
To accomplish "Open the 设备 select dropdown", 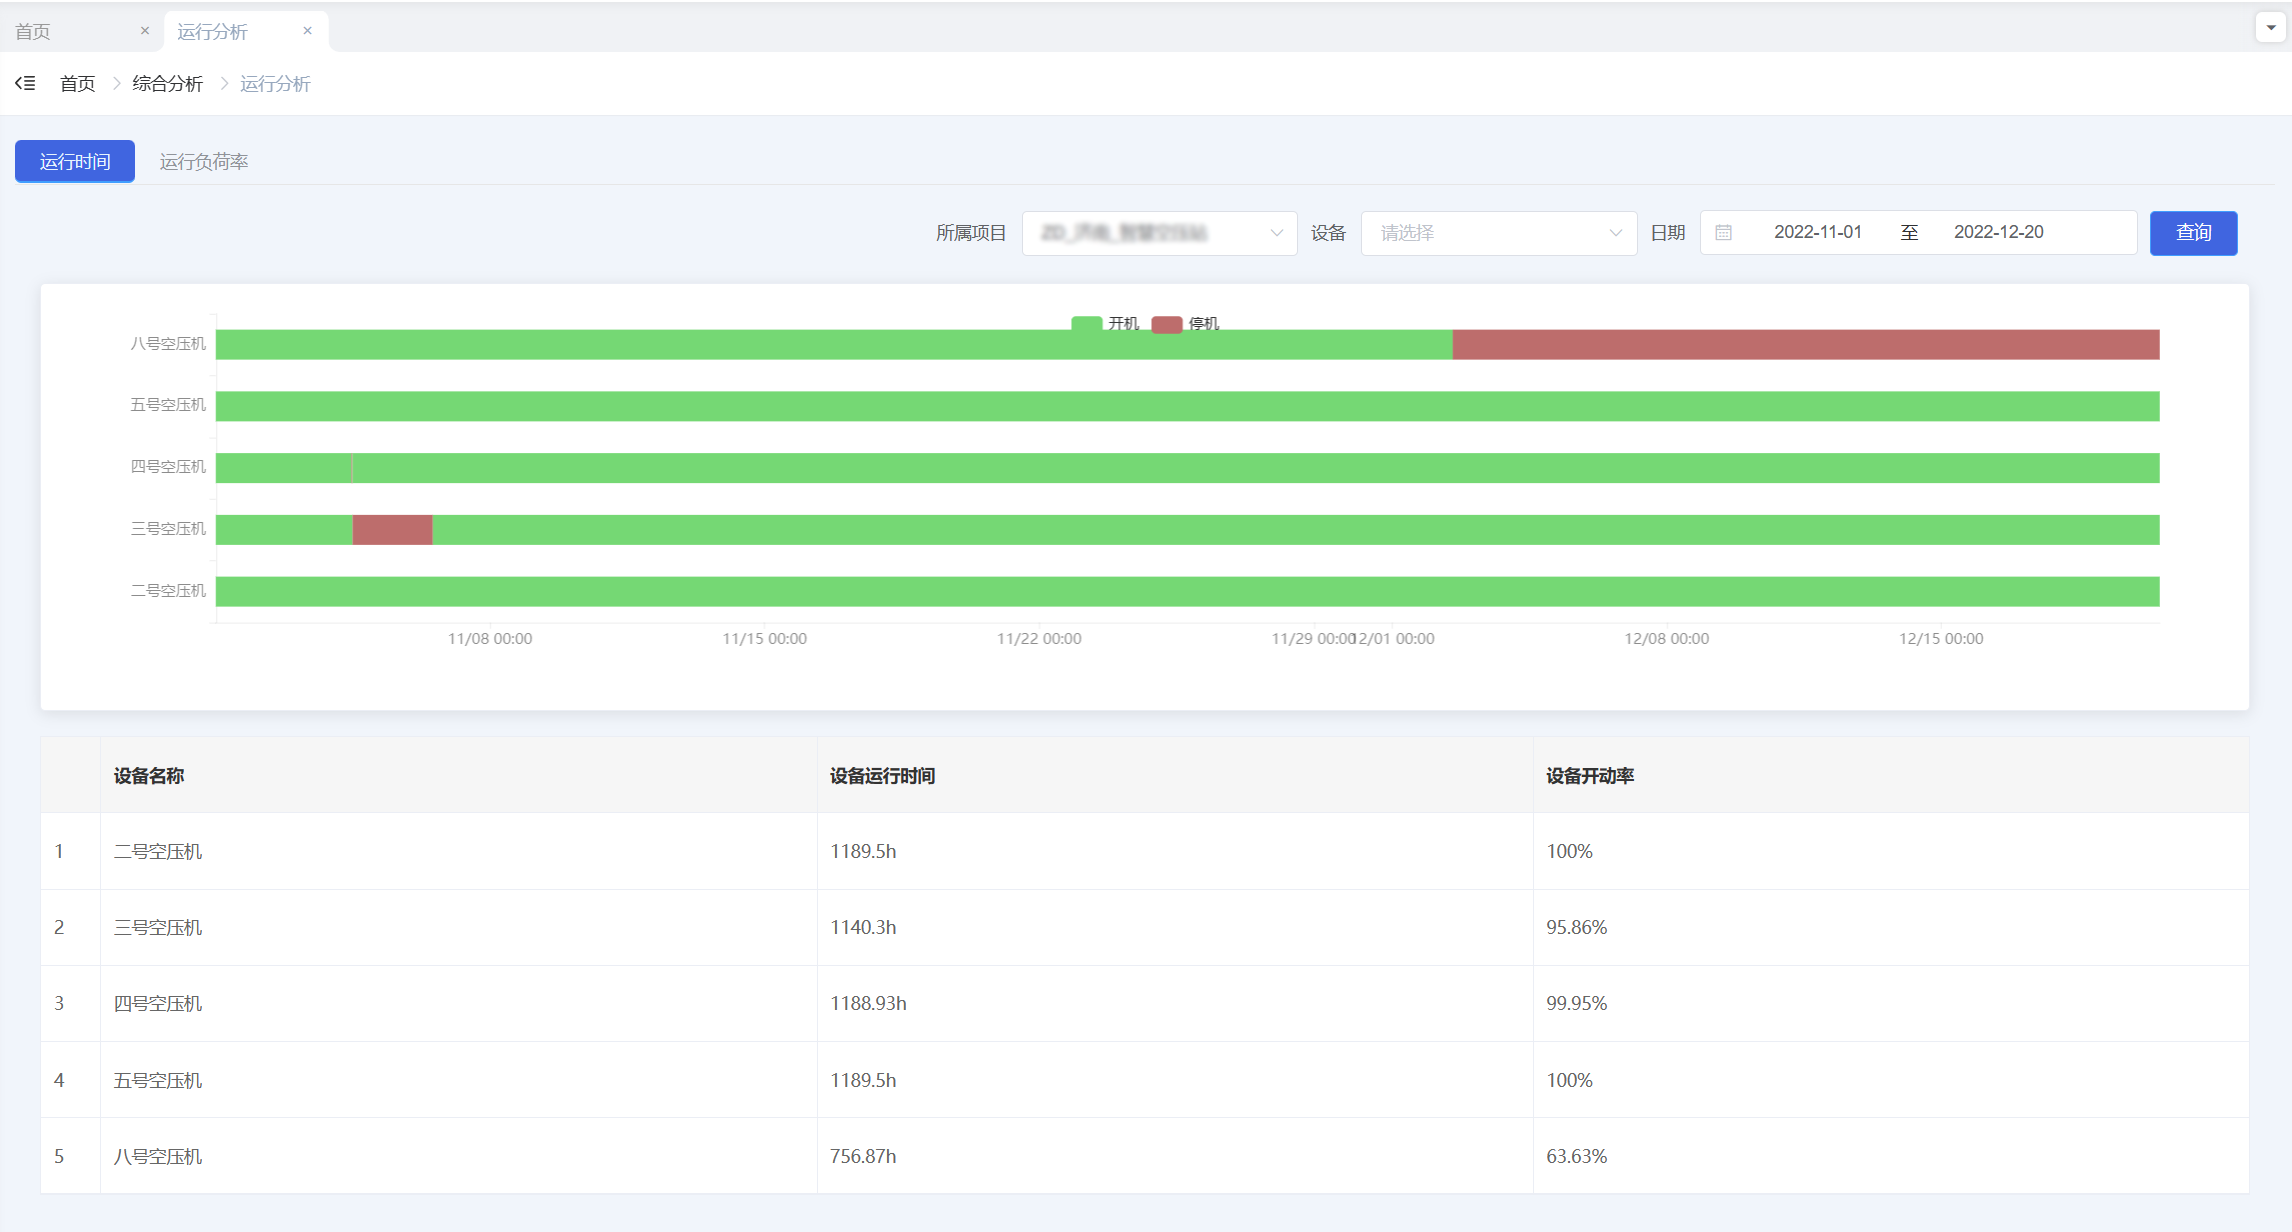I will (x=1498, y=233).
